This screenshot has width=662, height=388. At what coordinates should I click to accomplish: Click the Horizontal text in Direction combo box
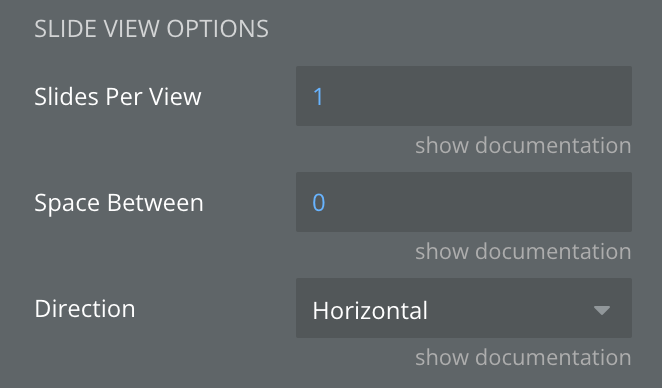coord(370,311)
